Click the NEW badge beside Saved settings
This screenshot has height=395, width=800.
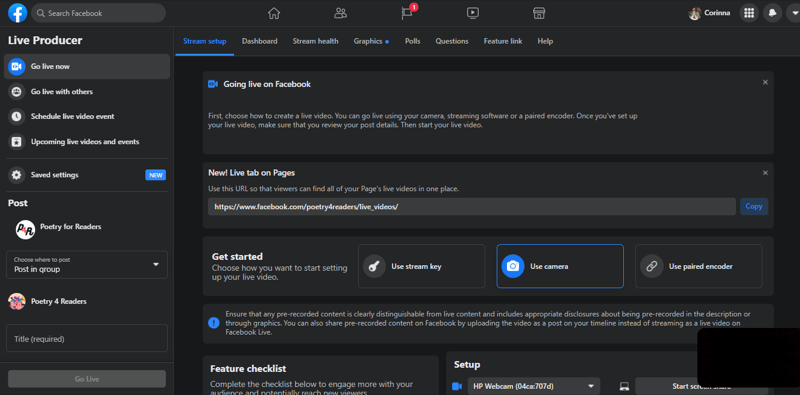pyautogui.click(x=156, y=175)
